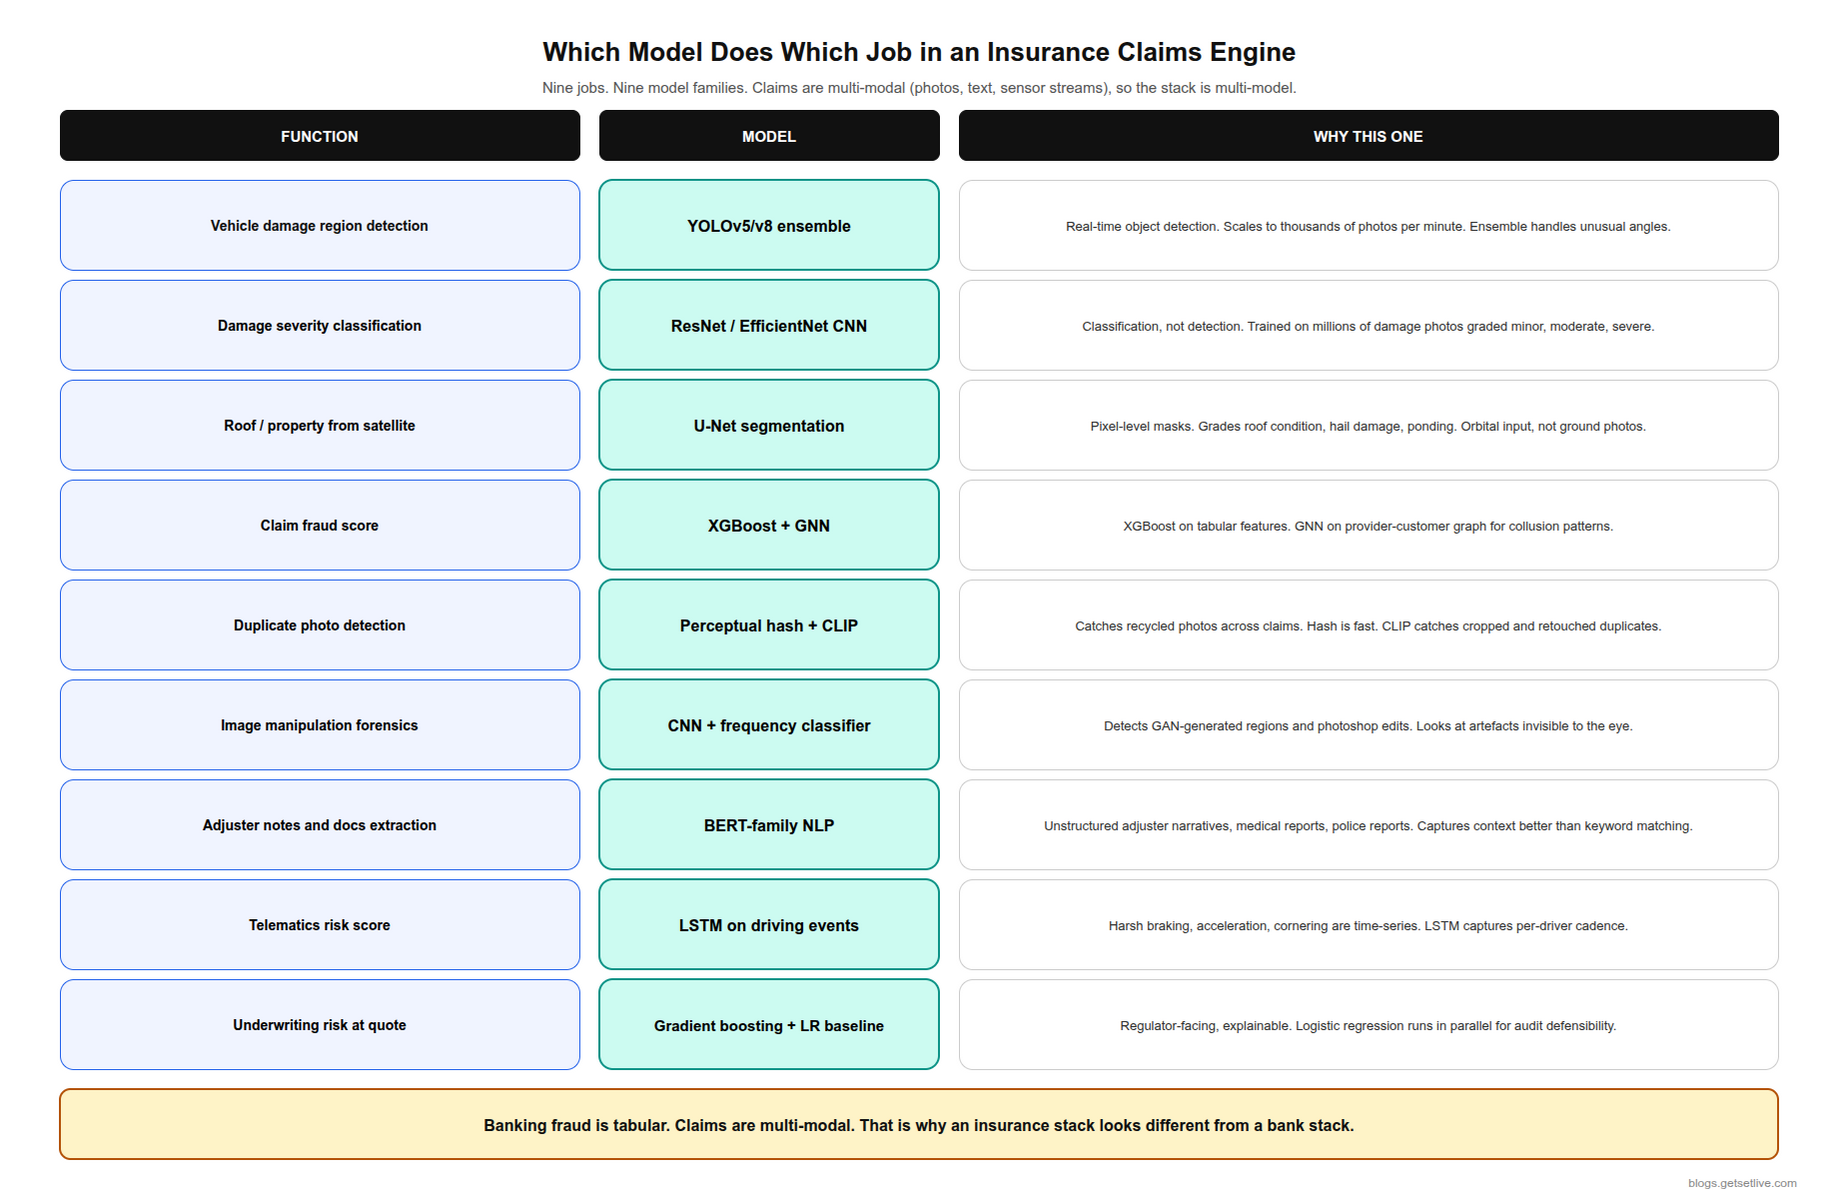Click the XGBoost + GNN model card

coord(769,526)
